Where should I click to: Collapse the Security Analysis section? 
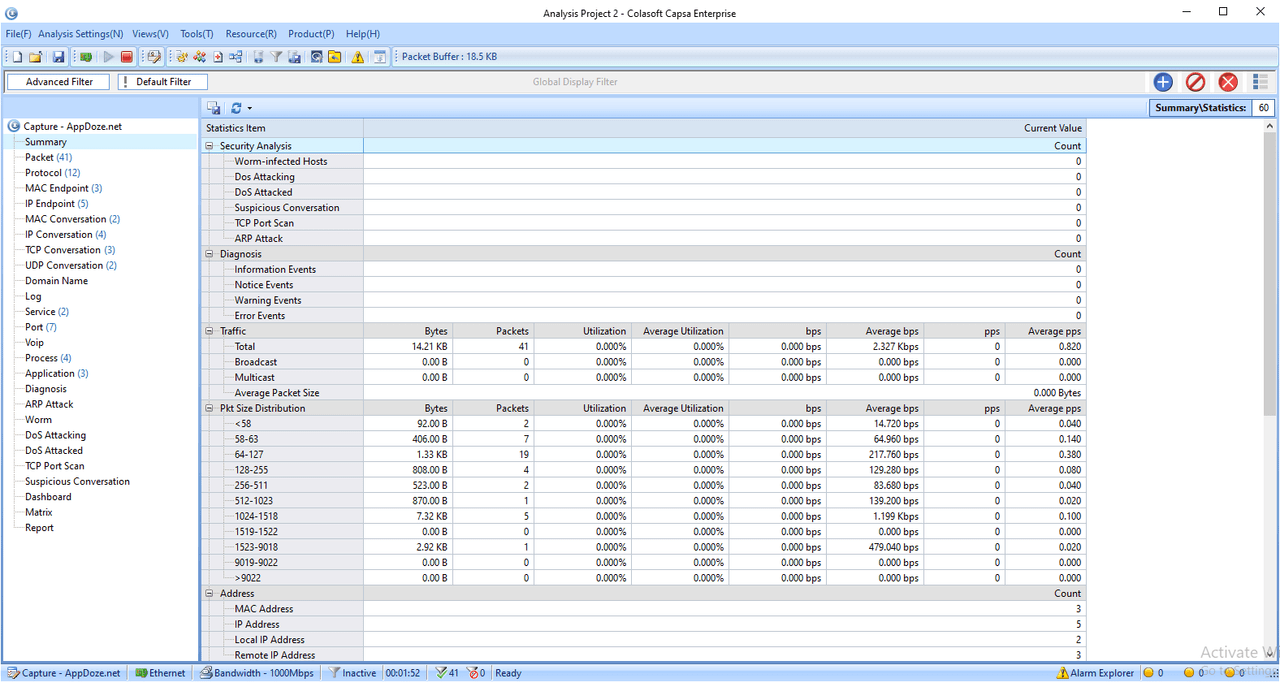210,146
